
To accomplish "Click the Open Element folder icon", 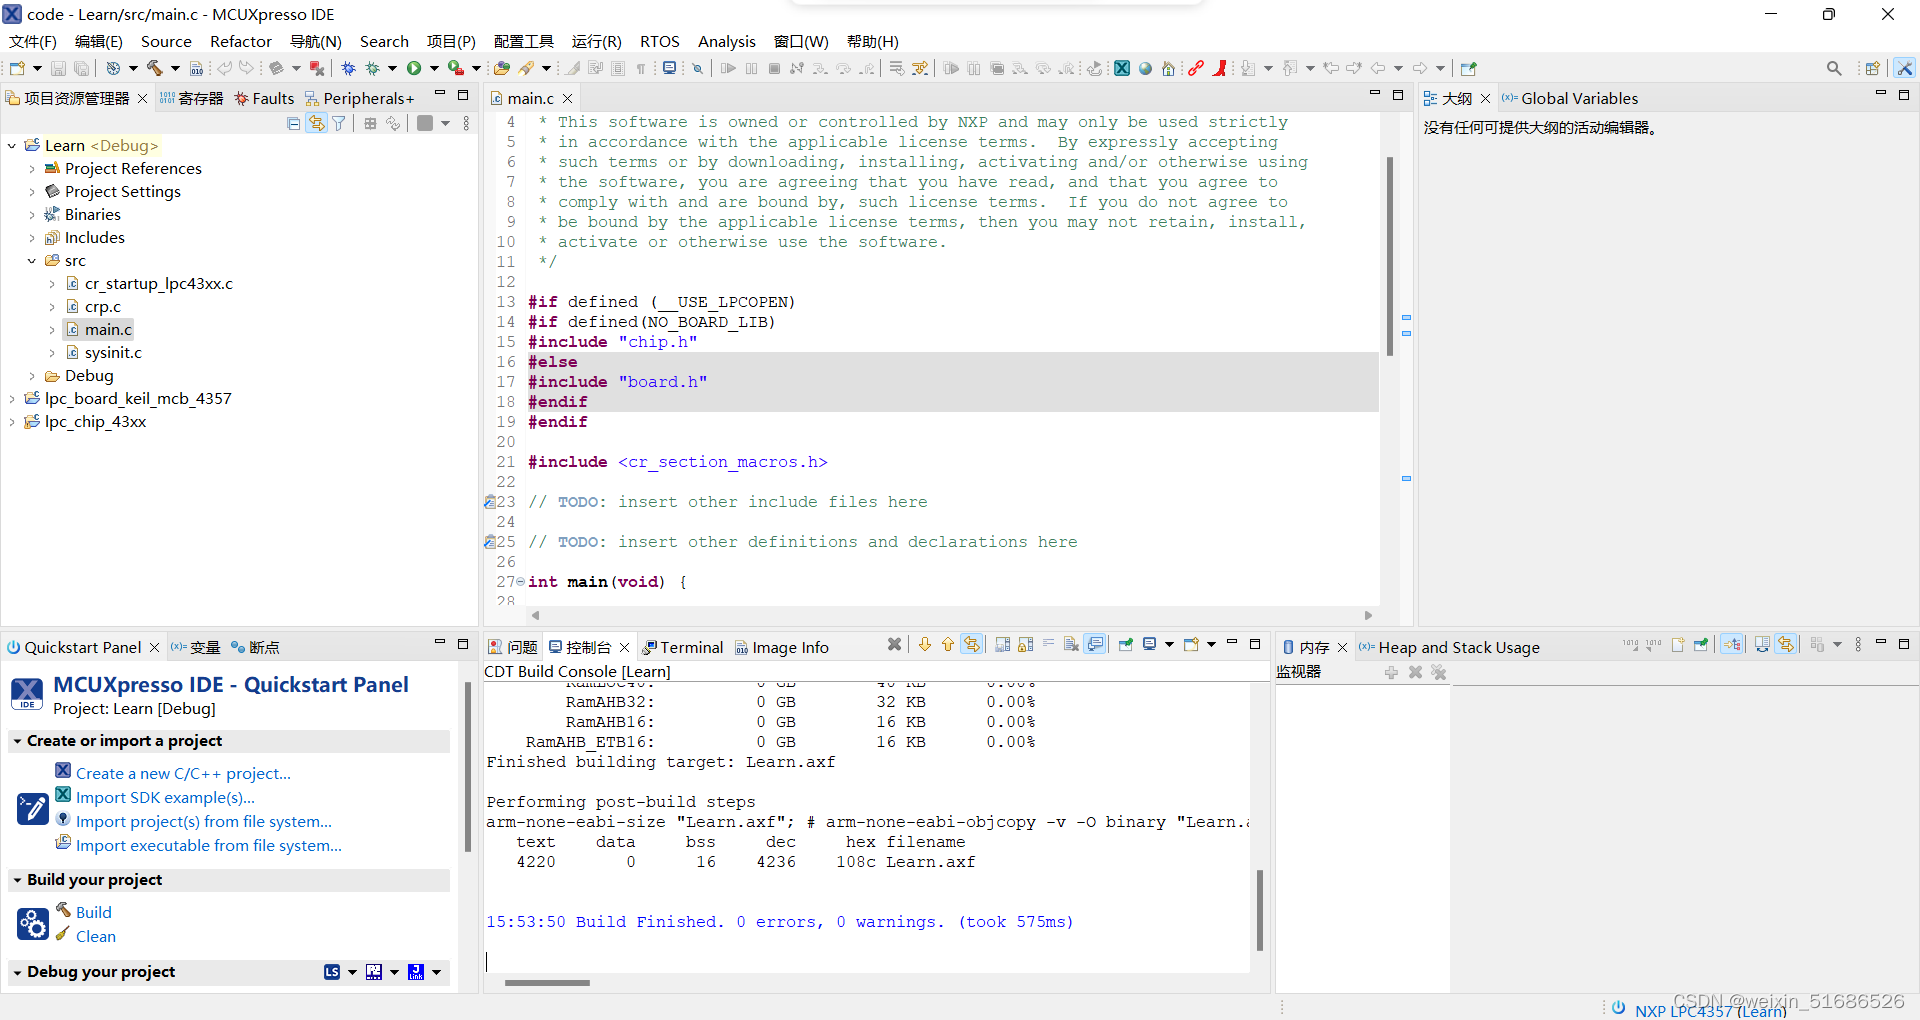I will click(x=502, y=68).
